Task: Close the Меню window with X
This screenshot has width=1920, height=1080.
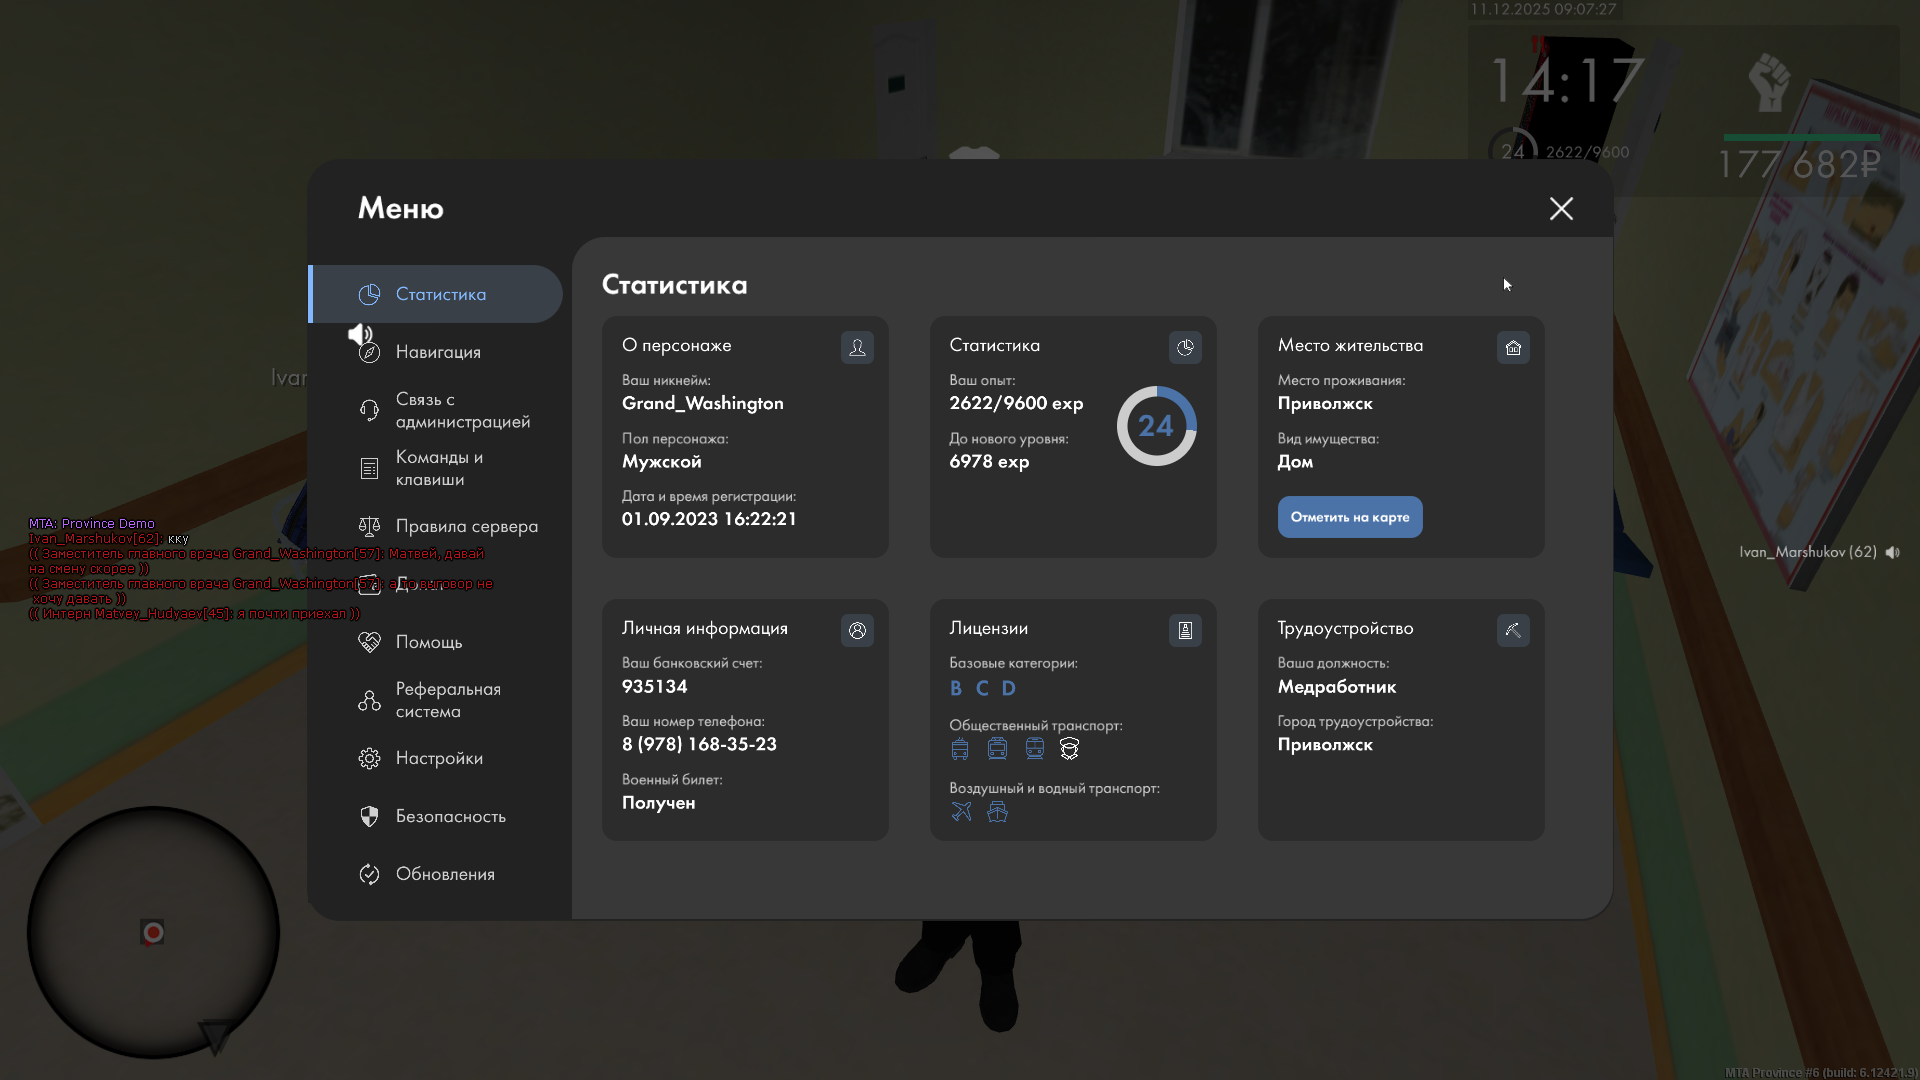Action: coord(1561,208)
